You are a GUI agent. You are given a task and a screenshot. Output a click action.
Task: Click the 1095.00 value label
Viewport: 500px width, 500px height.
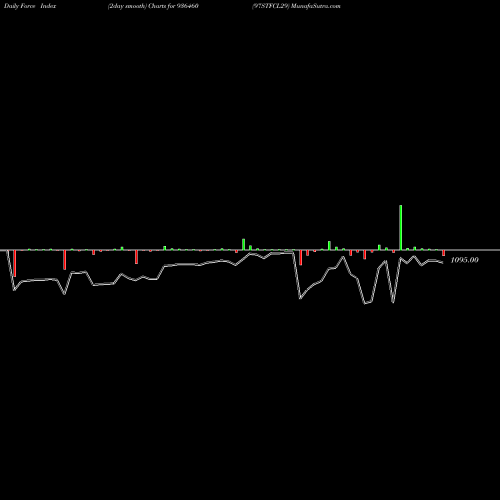pos(465,260)
